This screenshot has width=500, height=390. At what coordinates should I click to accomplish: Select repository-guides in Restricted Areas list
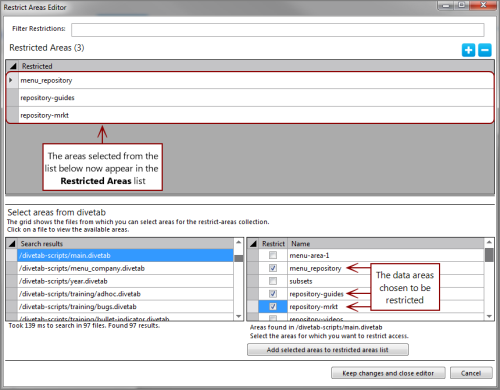pos(256,98)
